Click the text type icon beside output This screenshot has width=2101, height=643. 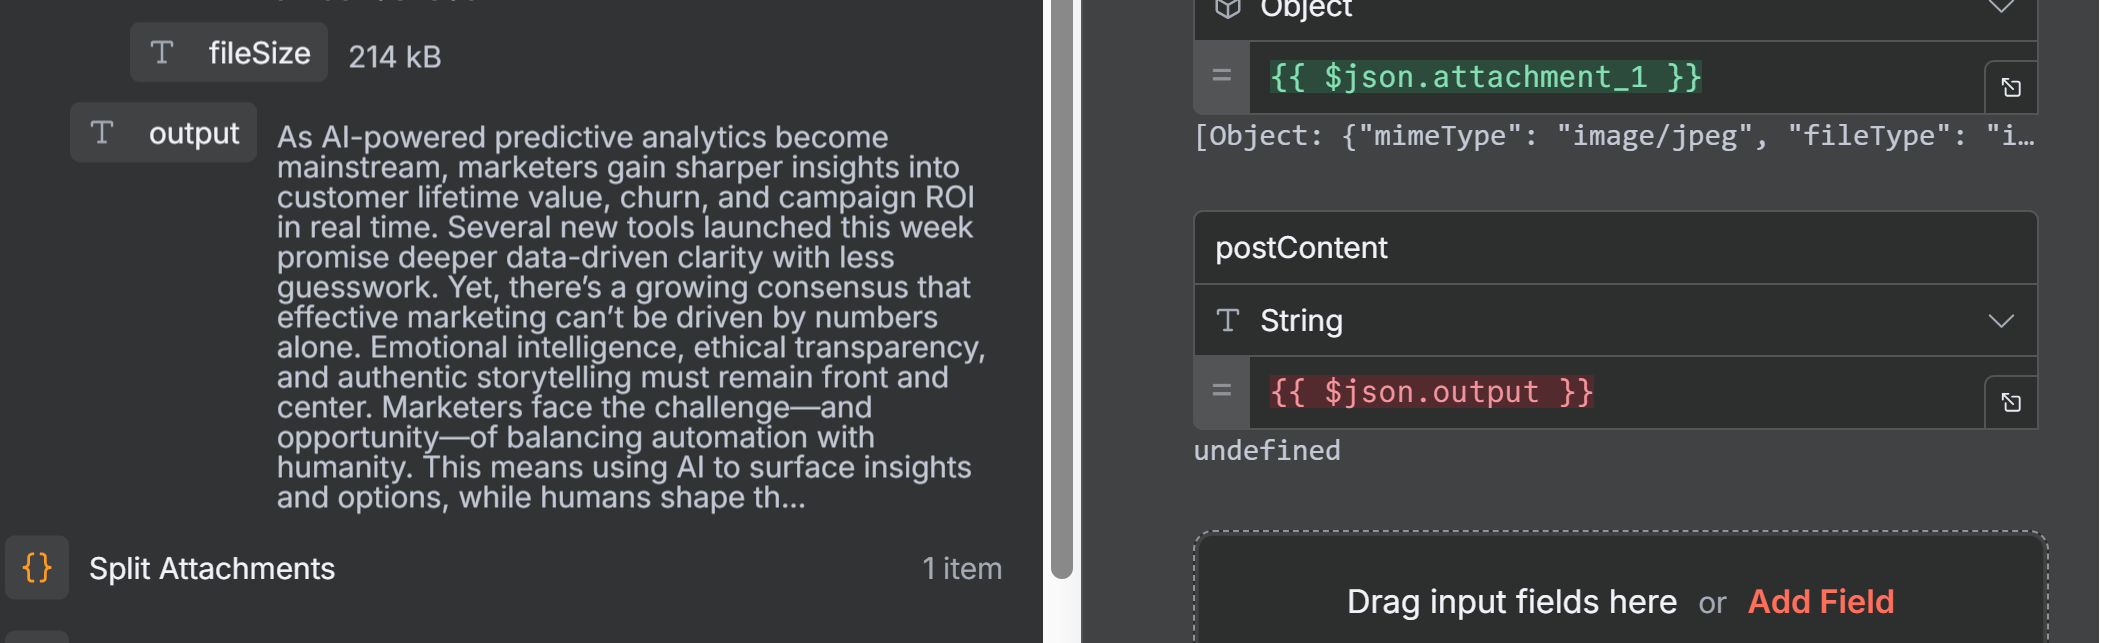point(102,133)
